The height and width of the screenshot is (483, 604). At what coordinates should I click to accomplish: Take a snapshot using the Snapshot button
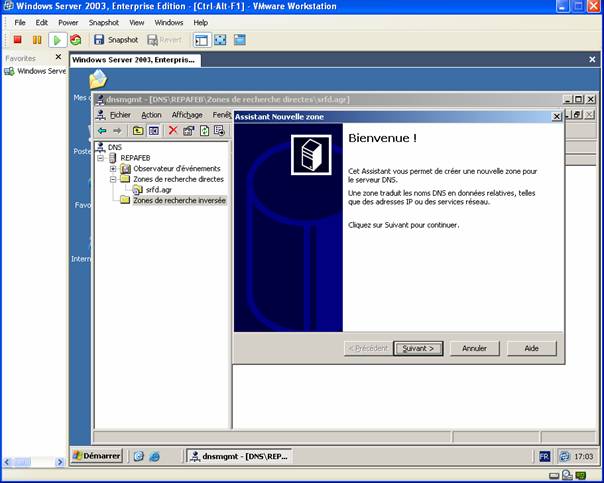[x=116, y=40]
